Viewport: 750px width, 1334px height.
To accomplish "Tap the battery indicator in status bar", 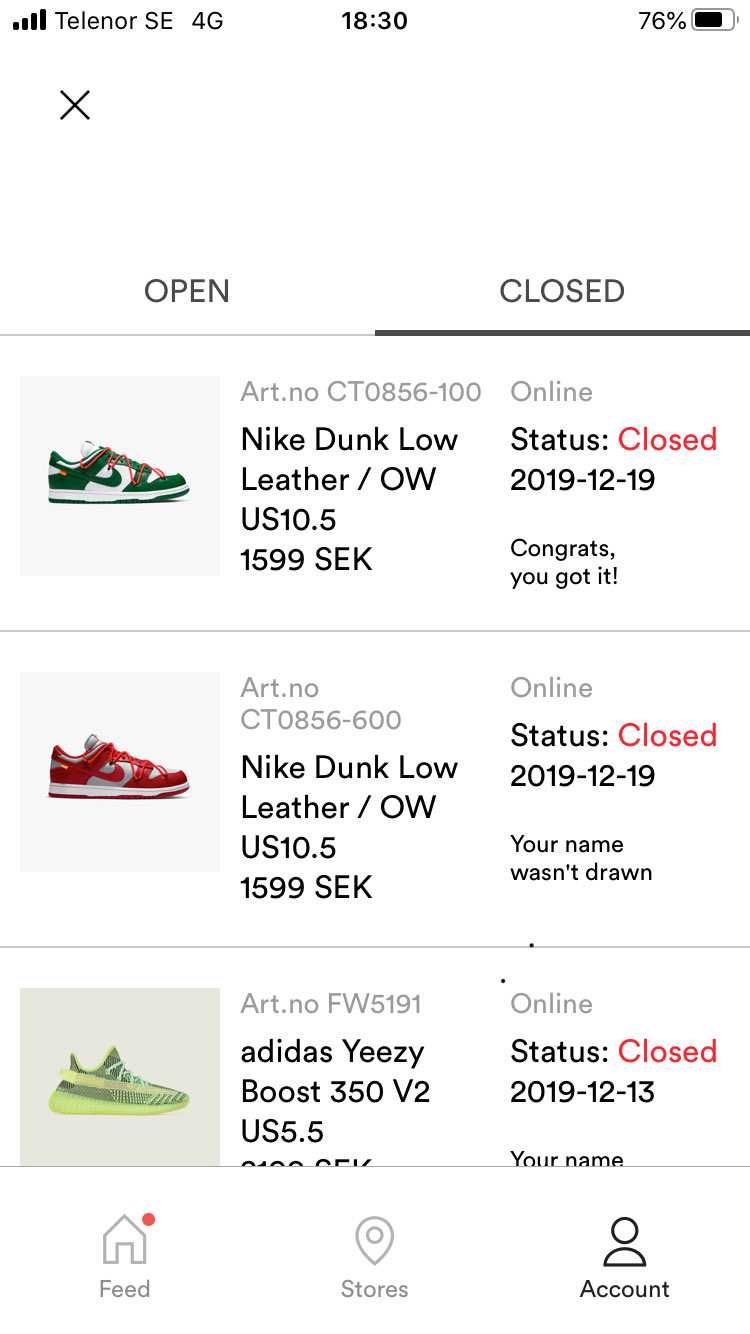I will 714,20.
